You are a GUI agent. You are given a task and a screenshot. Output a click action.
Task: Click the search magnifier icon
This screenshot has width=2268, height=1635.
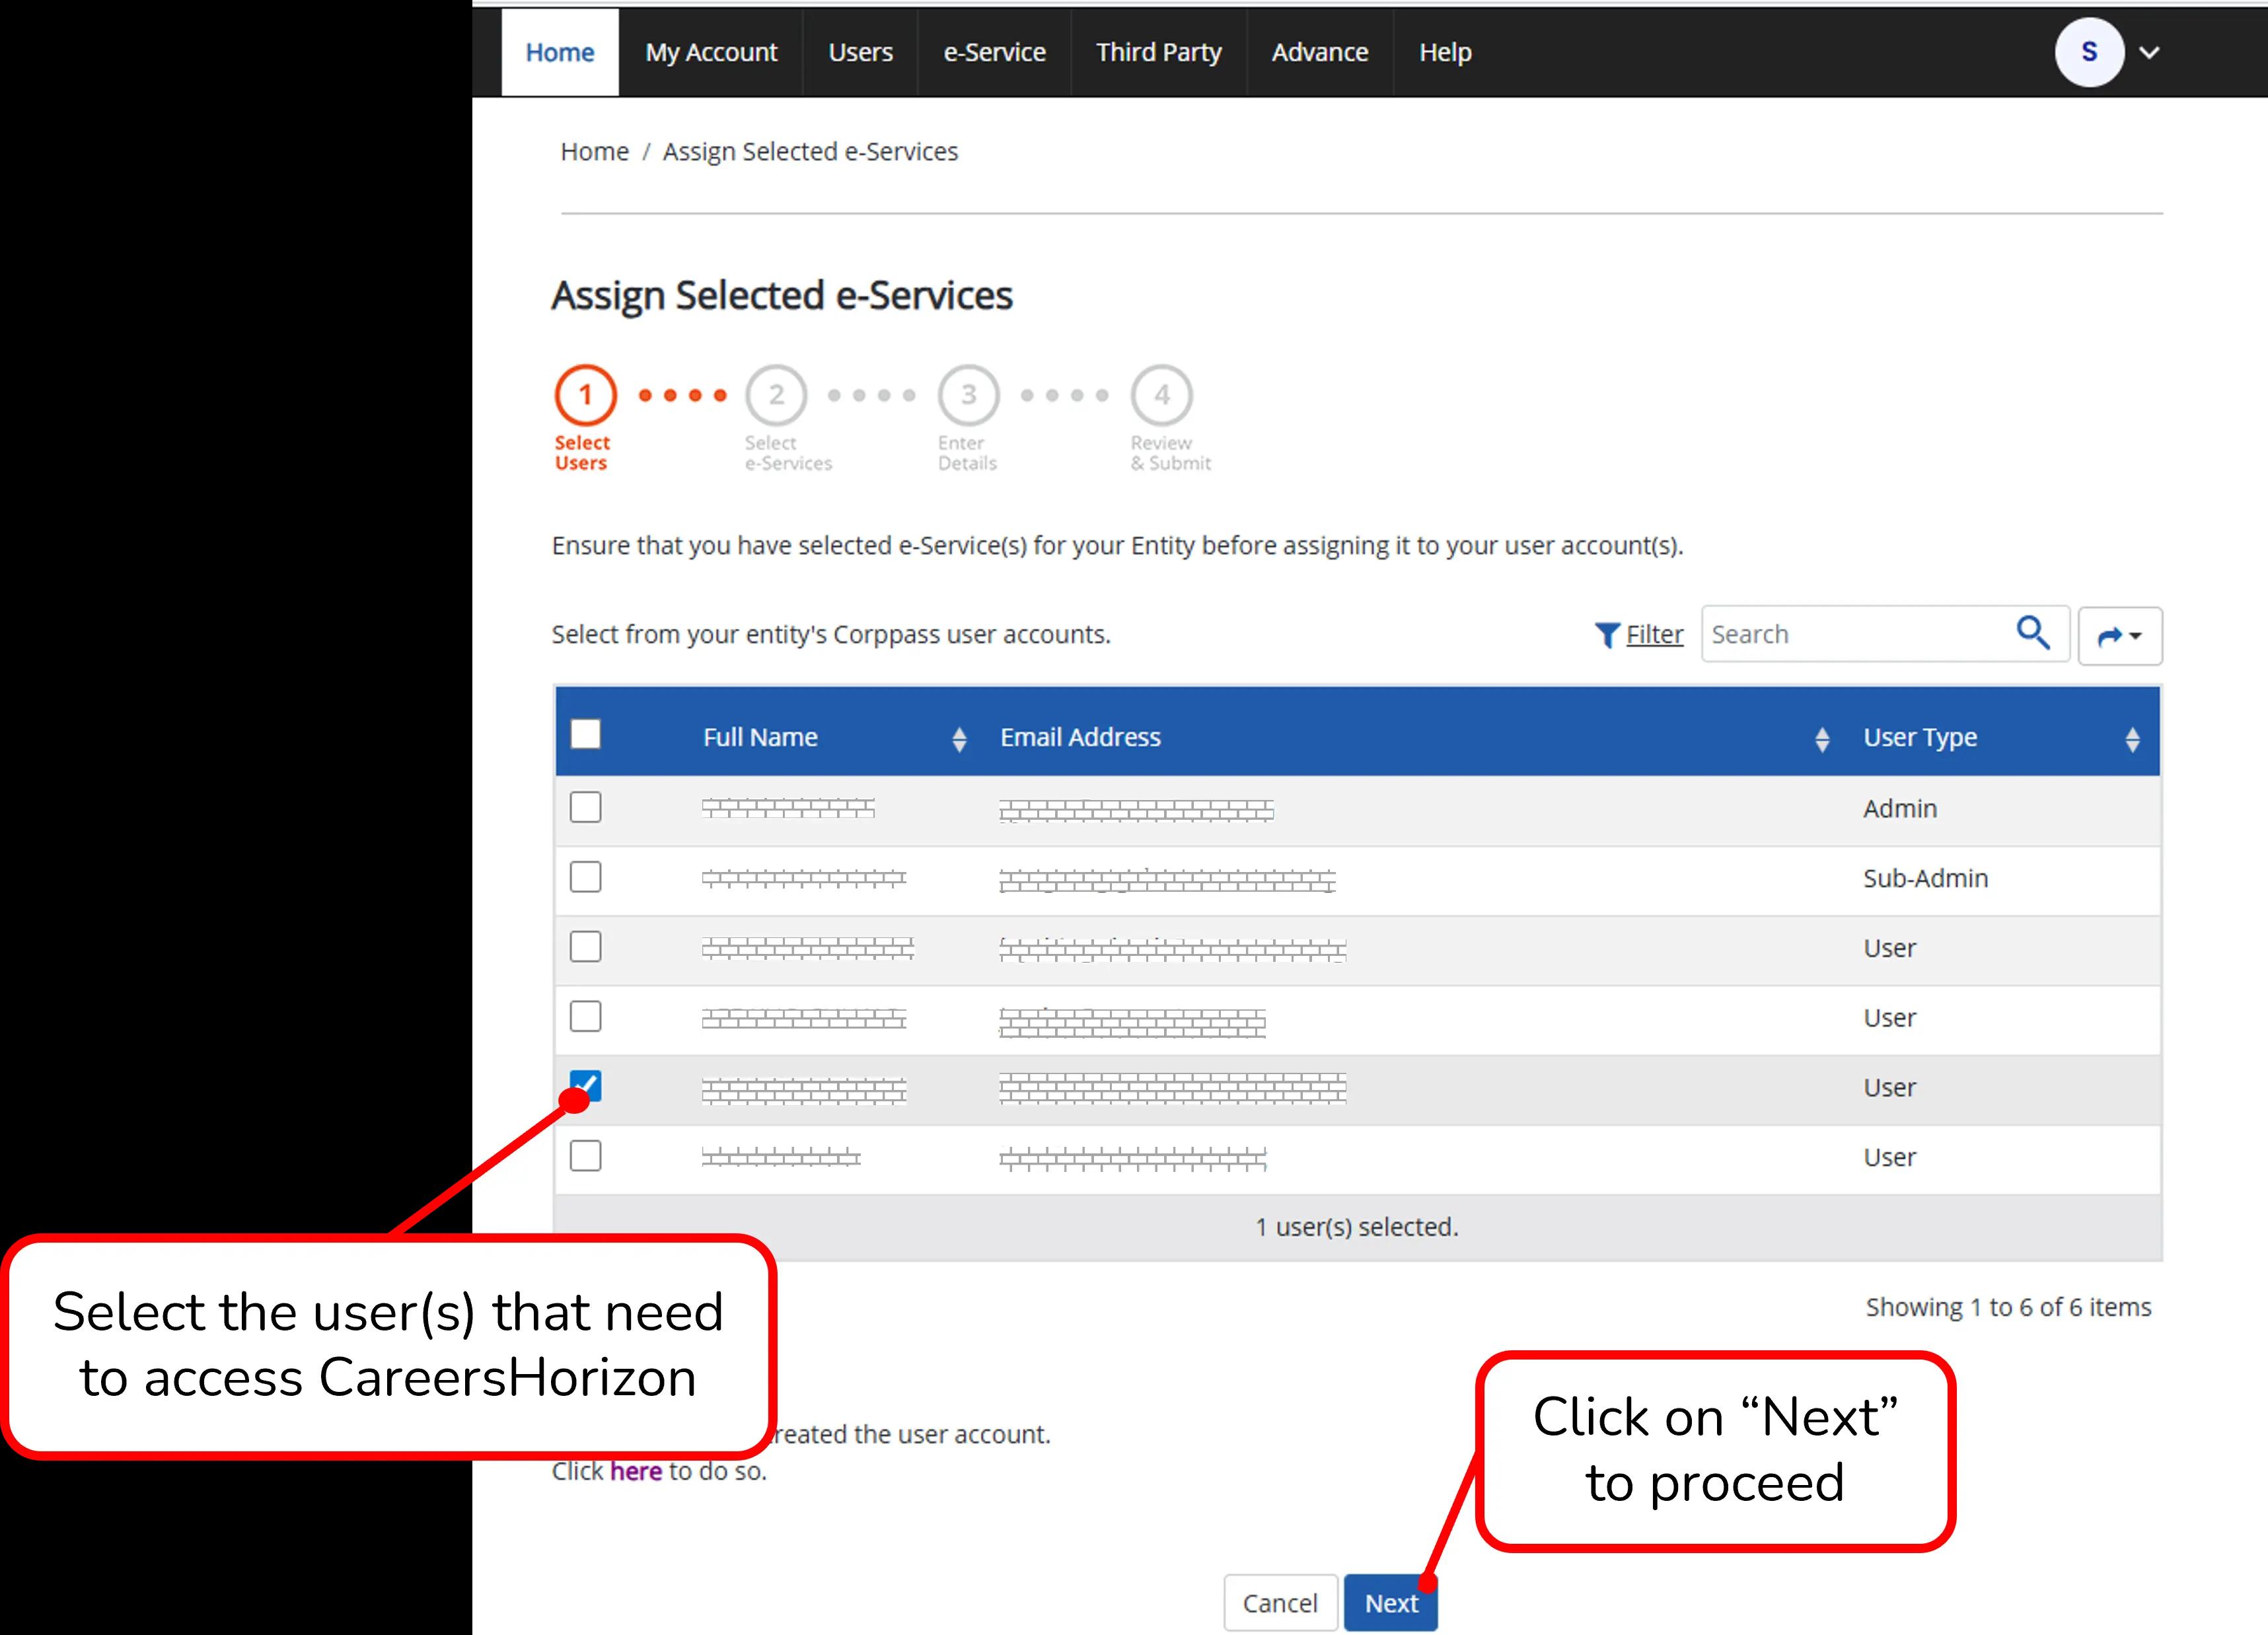click(x=2034, y=633)
